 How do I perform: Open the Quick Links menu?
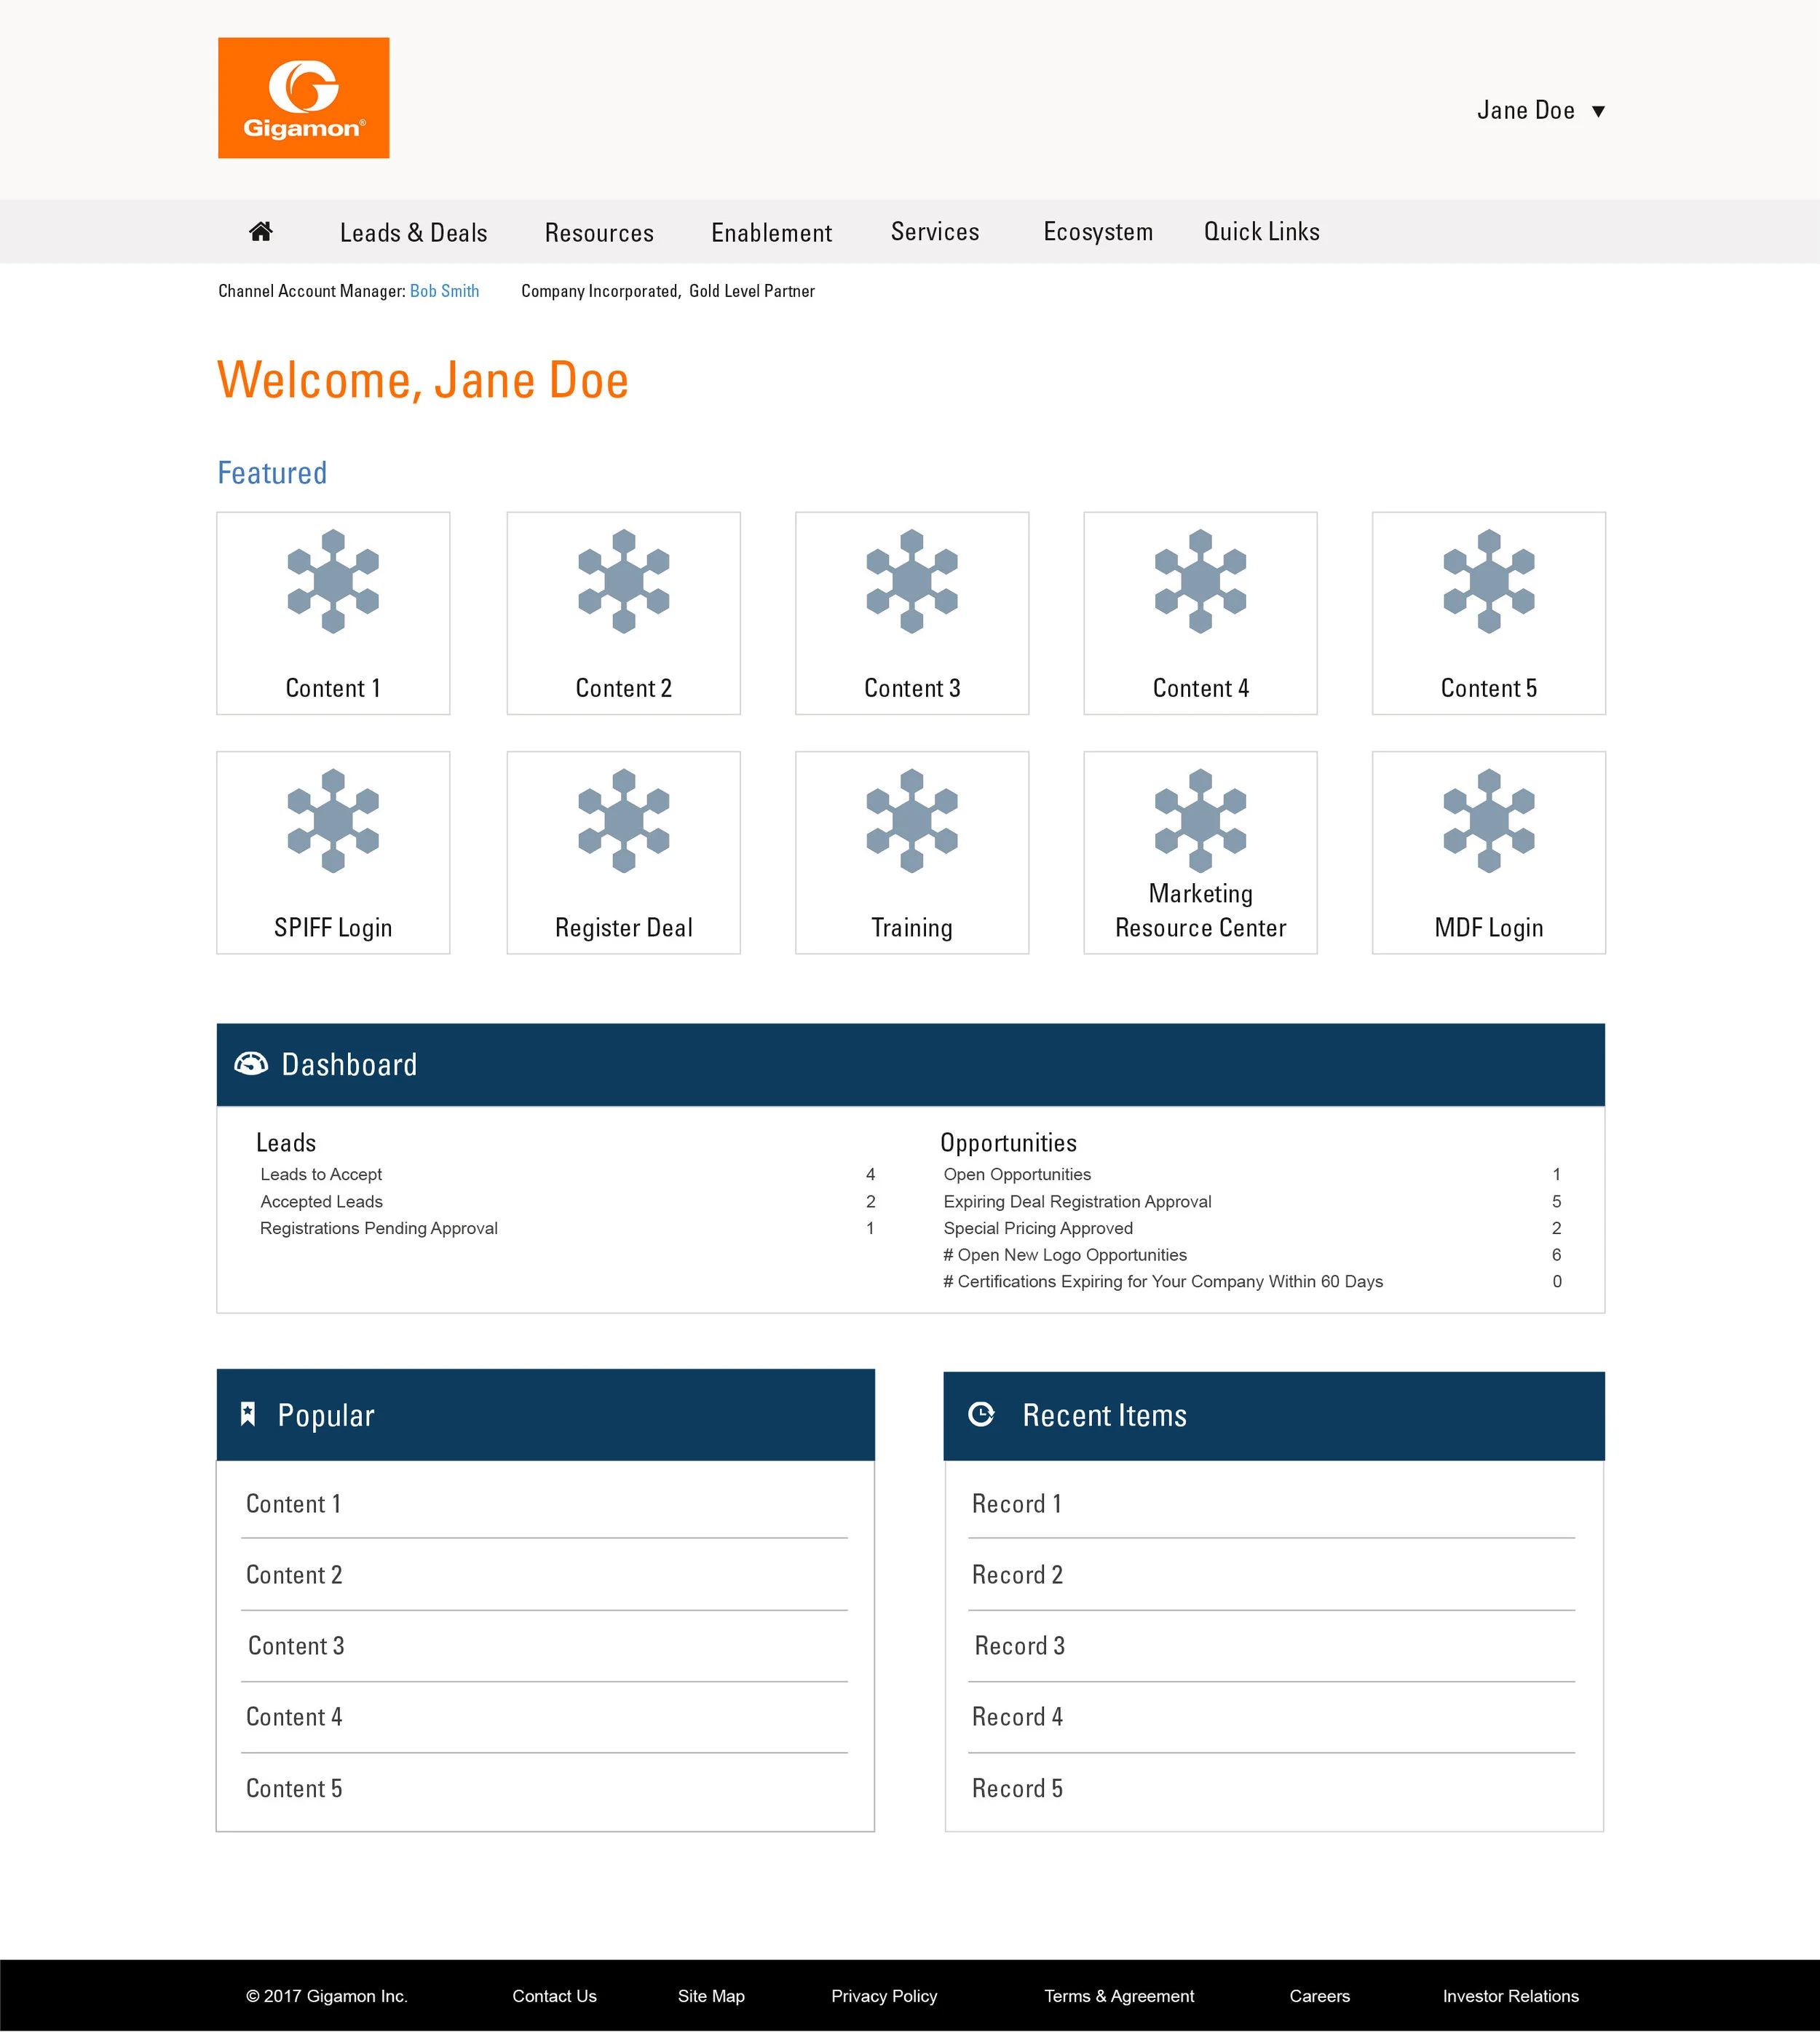pos(1261,232)
